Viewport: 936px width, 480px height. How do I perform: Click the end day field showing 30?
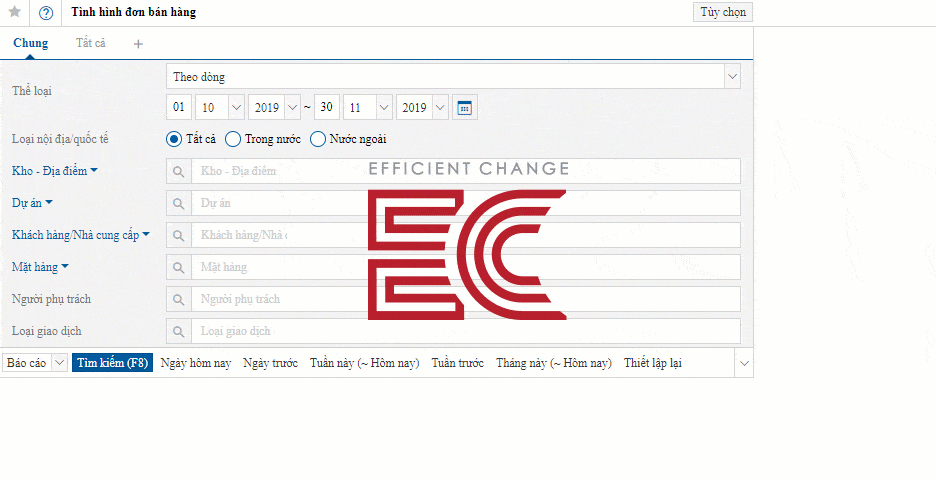(327, 107)
